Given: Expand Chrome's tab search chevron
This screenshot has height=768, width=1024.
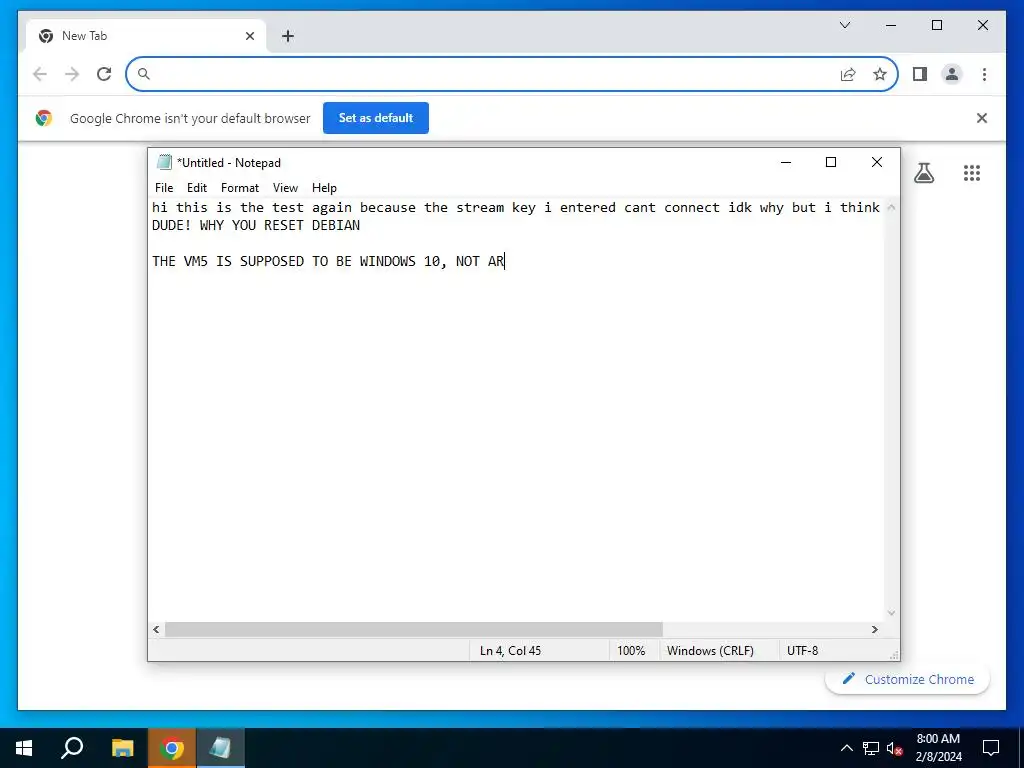Looking at the screenshot, I should point(844,25).
